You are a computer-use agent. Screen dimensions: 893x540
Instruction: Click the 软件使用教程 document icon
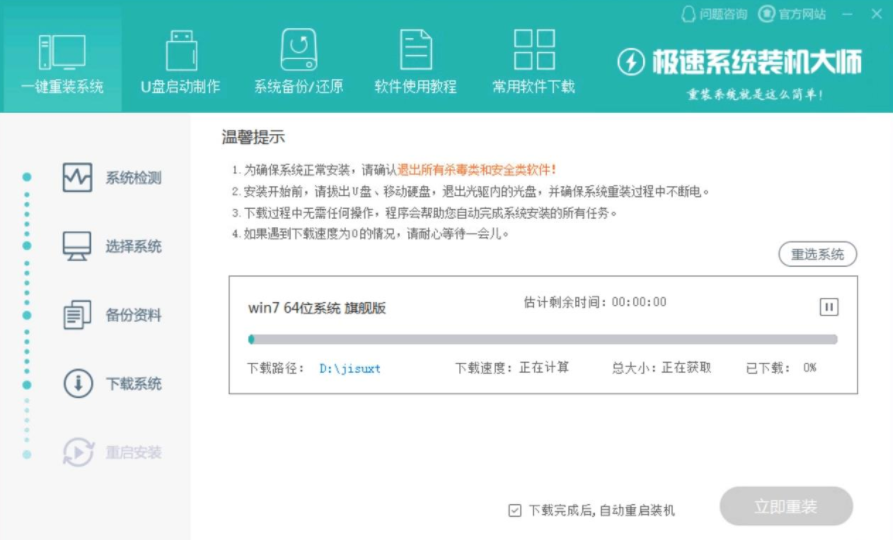pyautogui.click(x=416, y=49)
